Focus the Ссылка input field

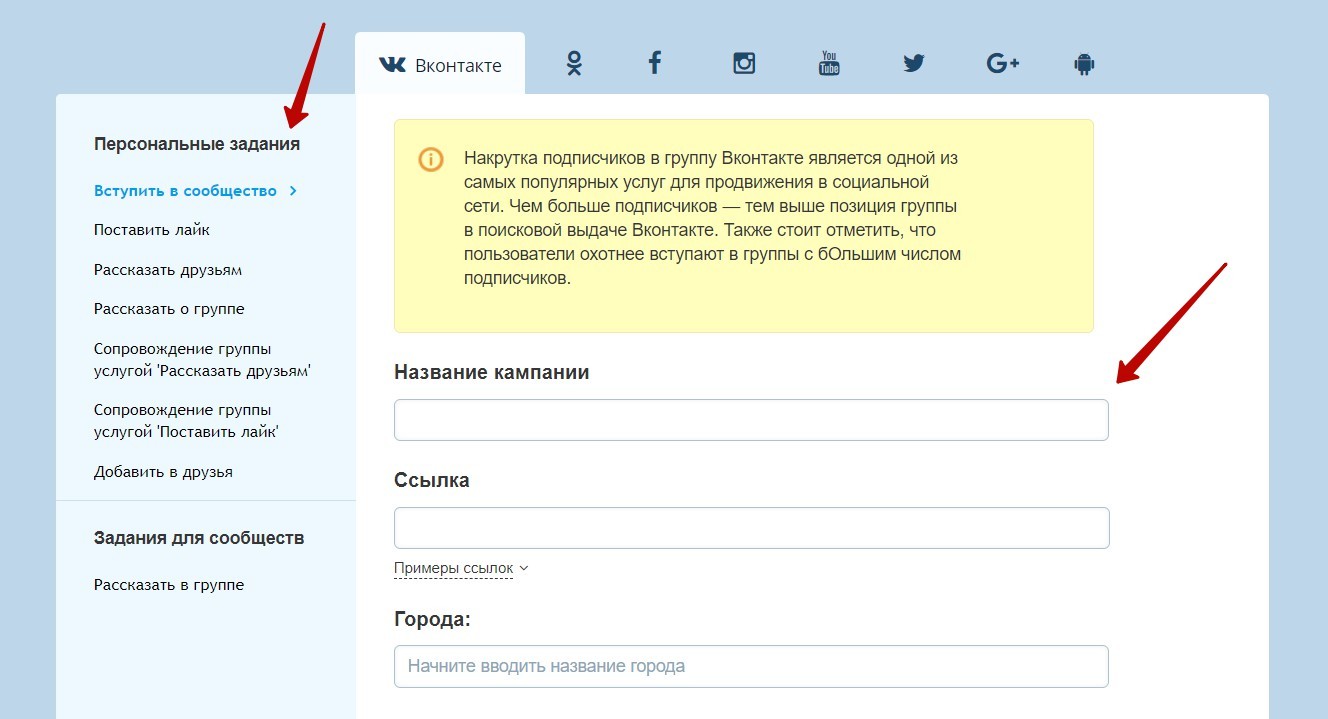(751, 528)
